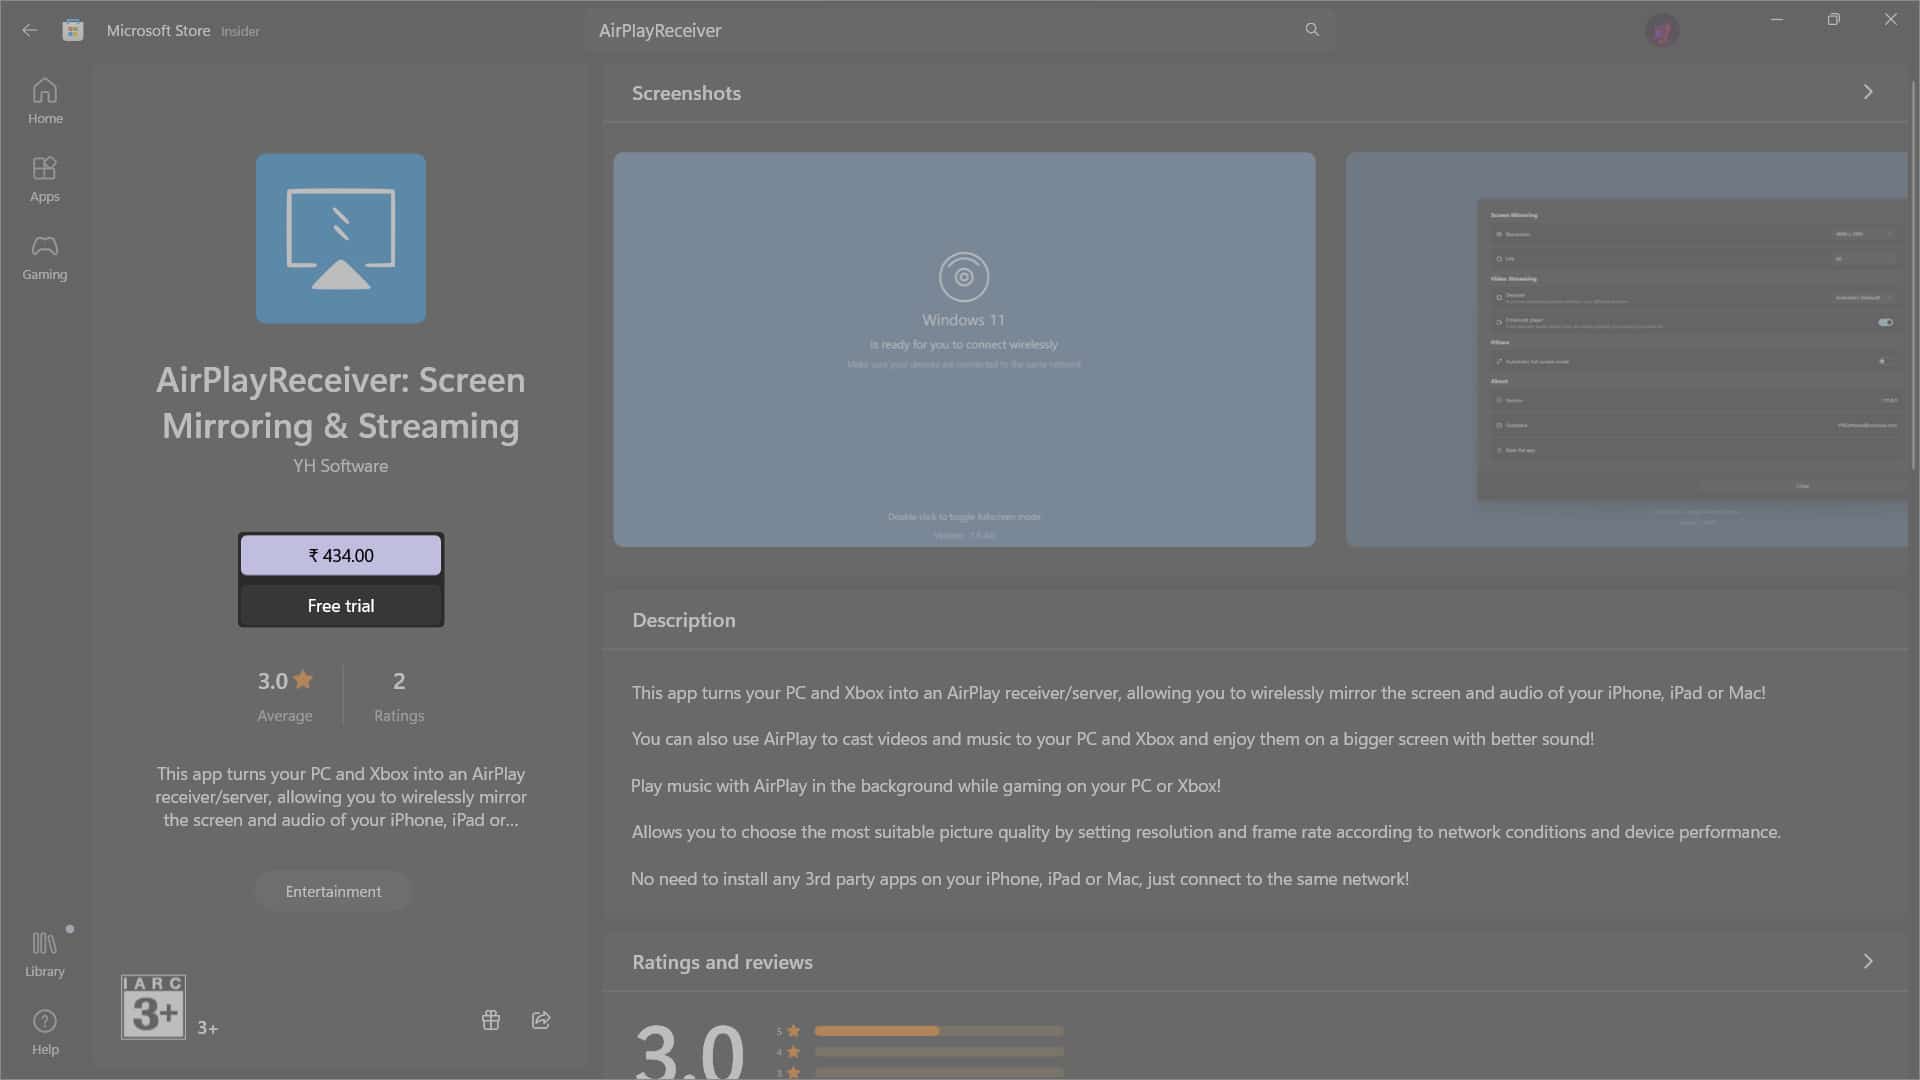The image size is (1920, 1080).
Task: Click the share app icon
Action: tap(541, 1020)
